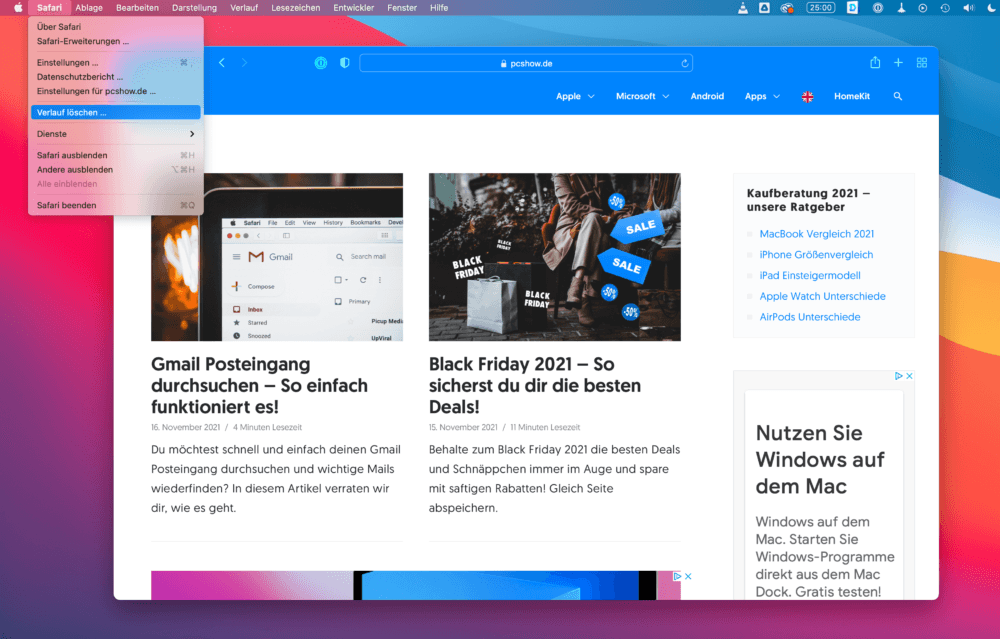This screenshot has height=639, width=1000.
Task: Click the VLC cone menu bar icon
Action: (x=742, y=8)
